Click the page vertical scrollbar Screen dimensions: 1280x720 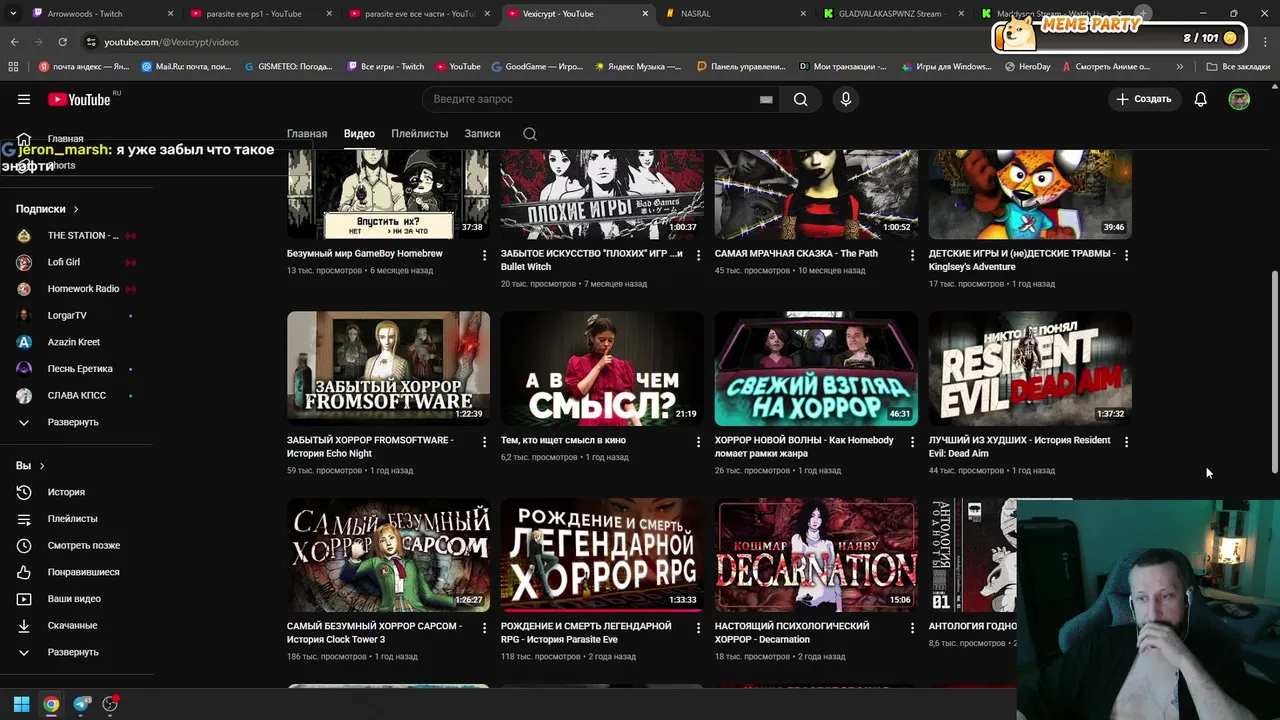tap(1274, 372)
